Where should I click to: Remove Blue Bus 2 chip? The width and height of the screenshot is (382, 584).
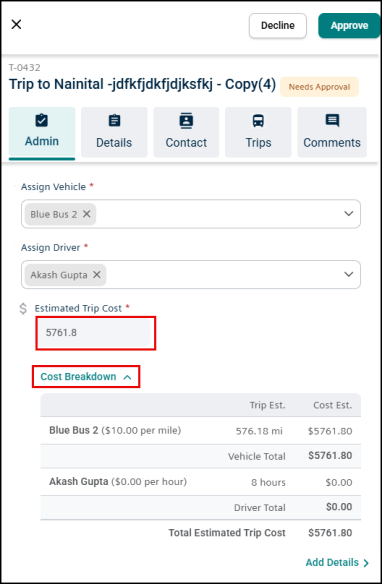click(x=86, y=214)
